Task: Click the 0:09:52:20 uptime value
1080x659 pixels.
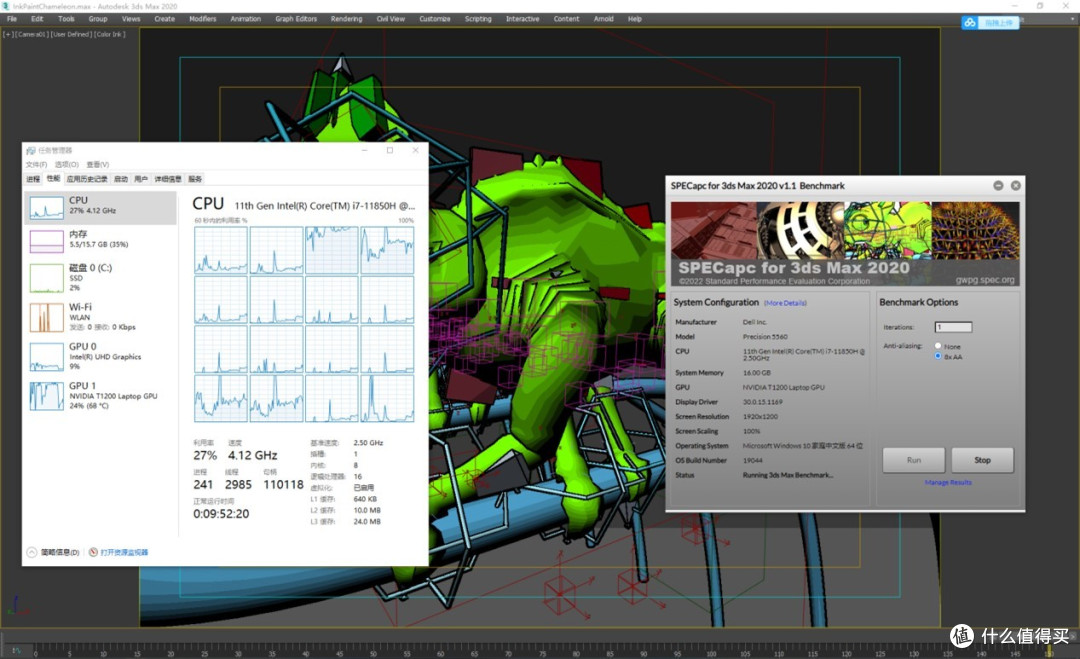Action: pyautogui.click(x=221, y=514)
